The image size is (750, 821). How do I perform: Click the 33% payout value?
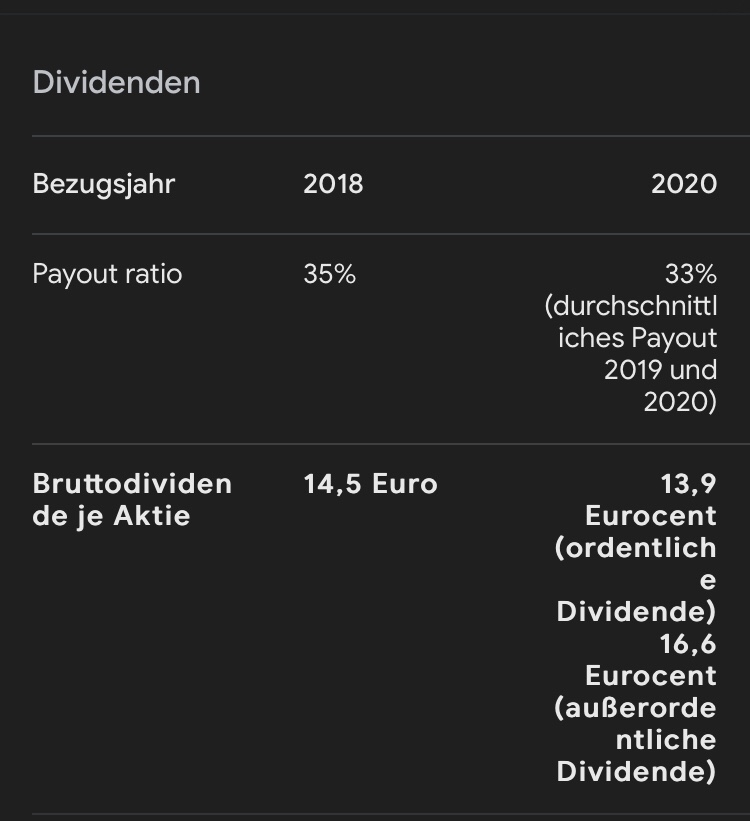(x=691, y=274)
